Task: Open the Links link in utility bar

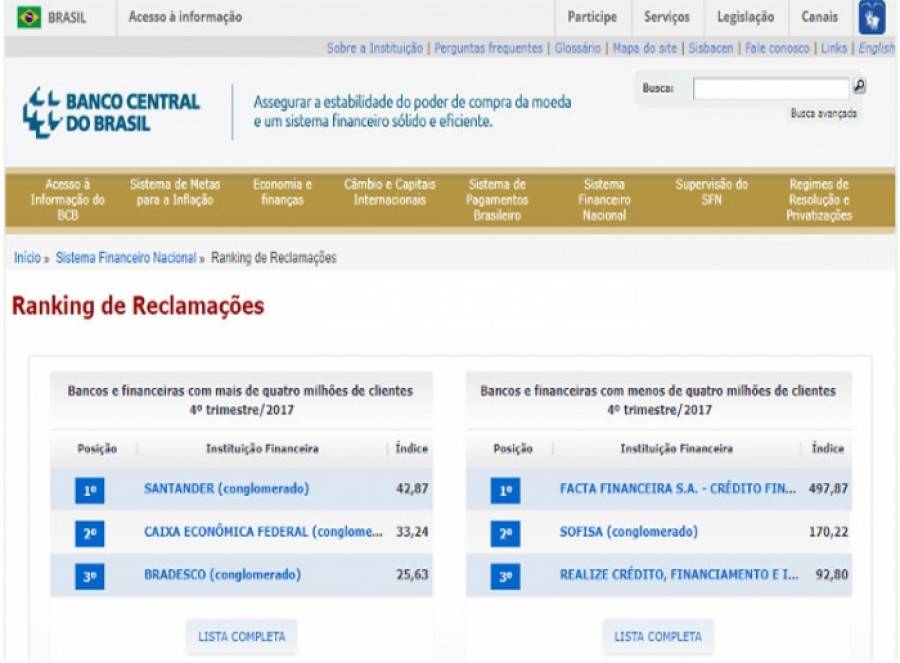Action: [x=833, y=48]
